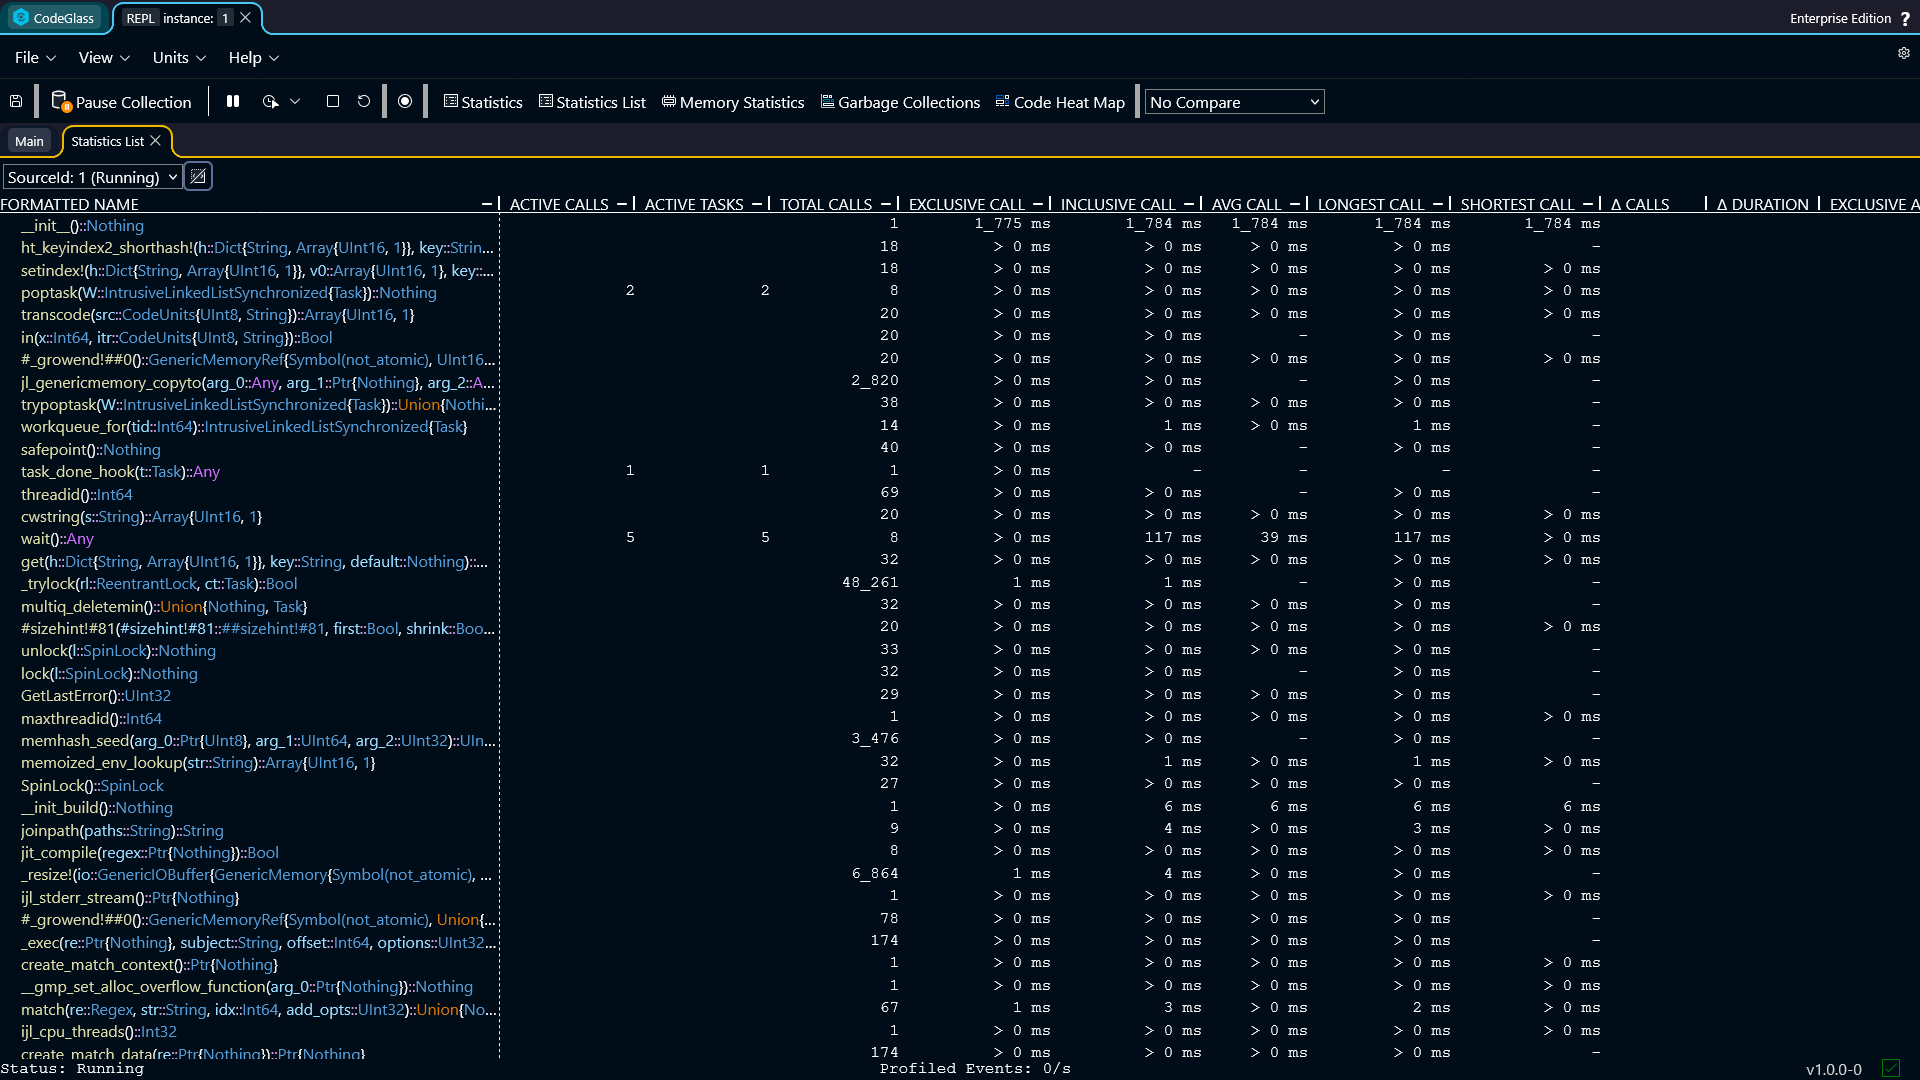Collapse the TOTAL CALLS column

[886, 204]
